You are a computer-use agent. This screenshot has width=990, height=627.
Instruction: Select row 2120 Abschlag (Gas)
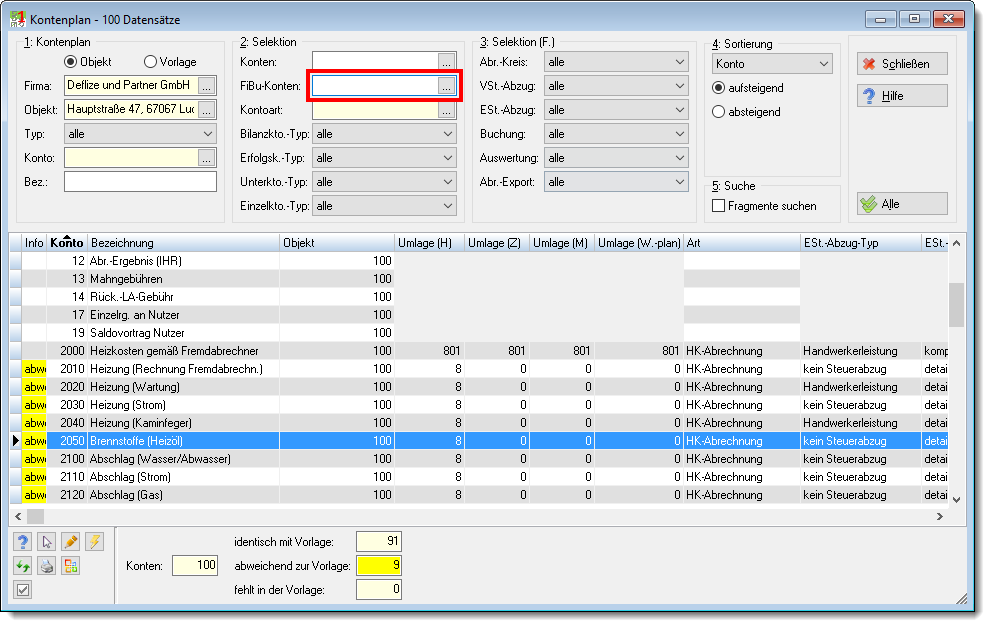(x=479, y=495)
